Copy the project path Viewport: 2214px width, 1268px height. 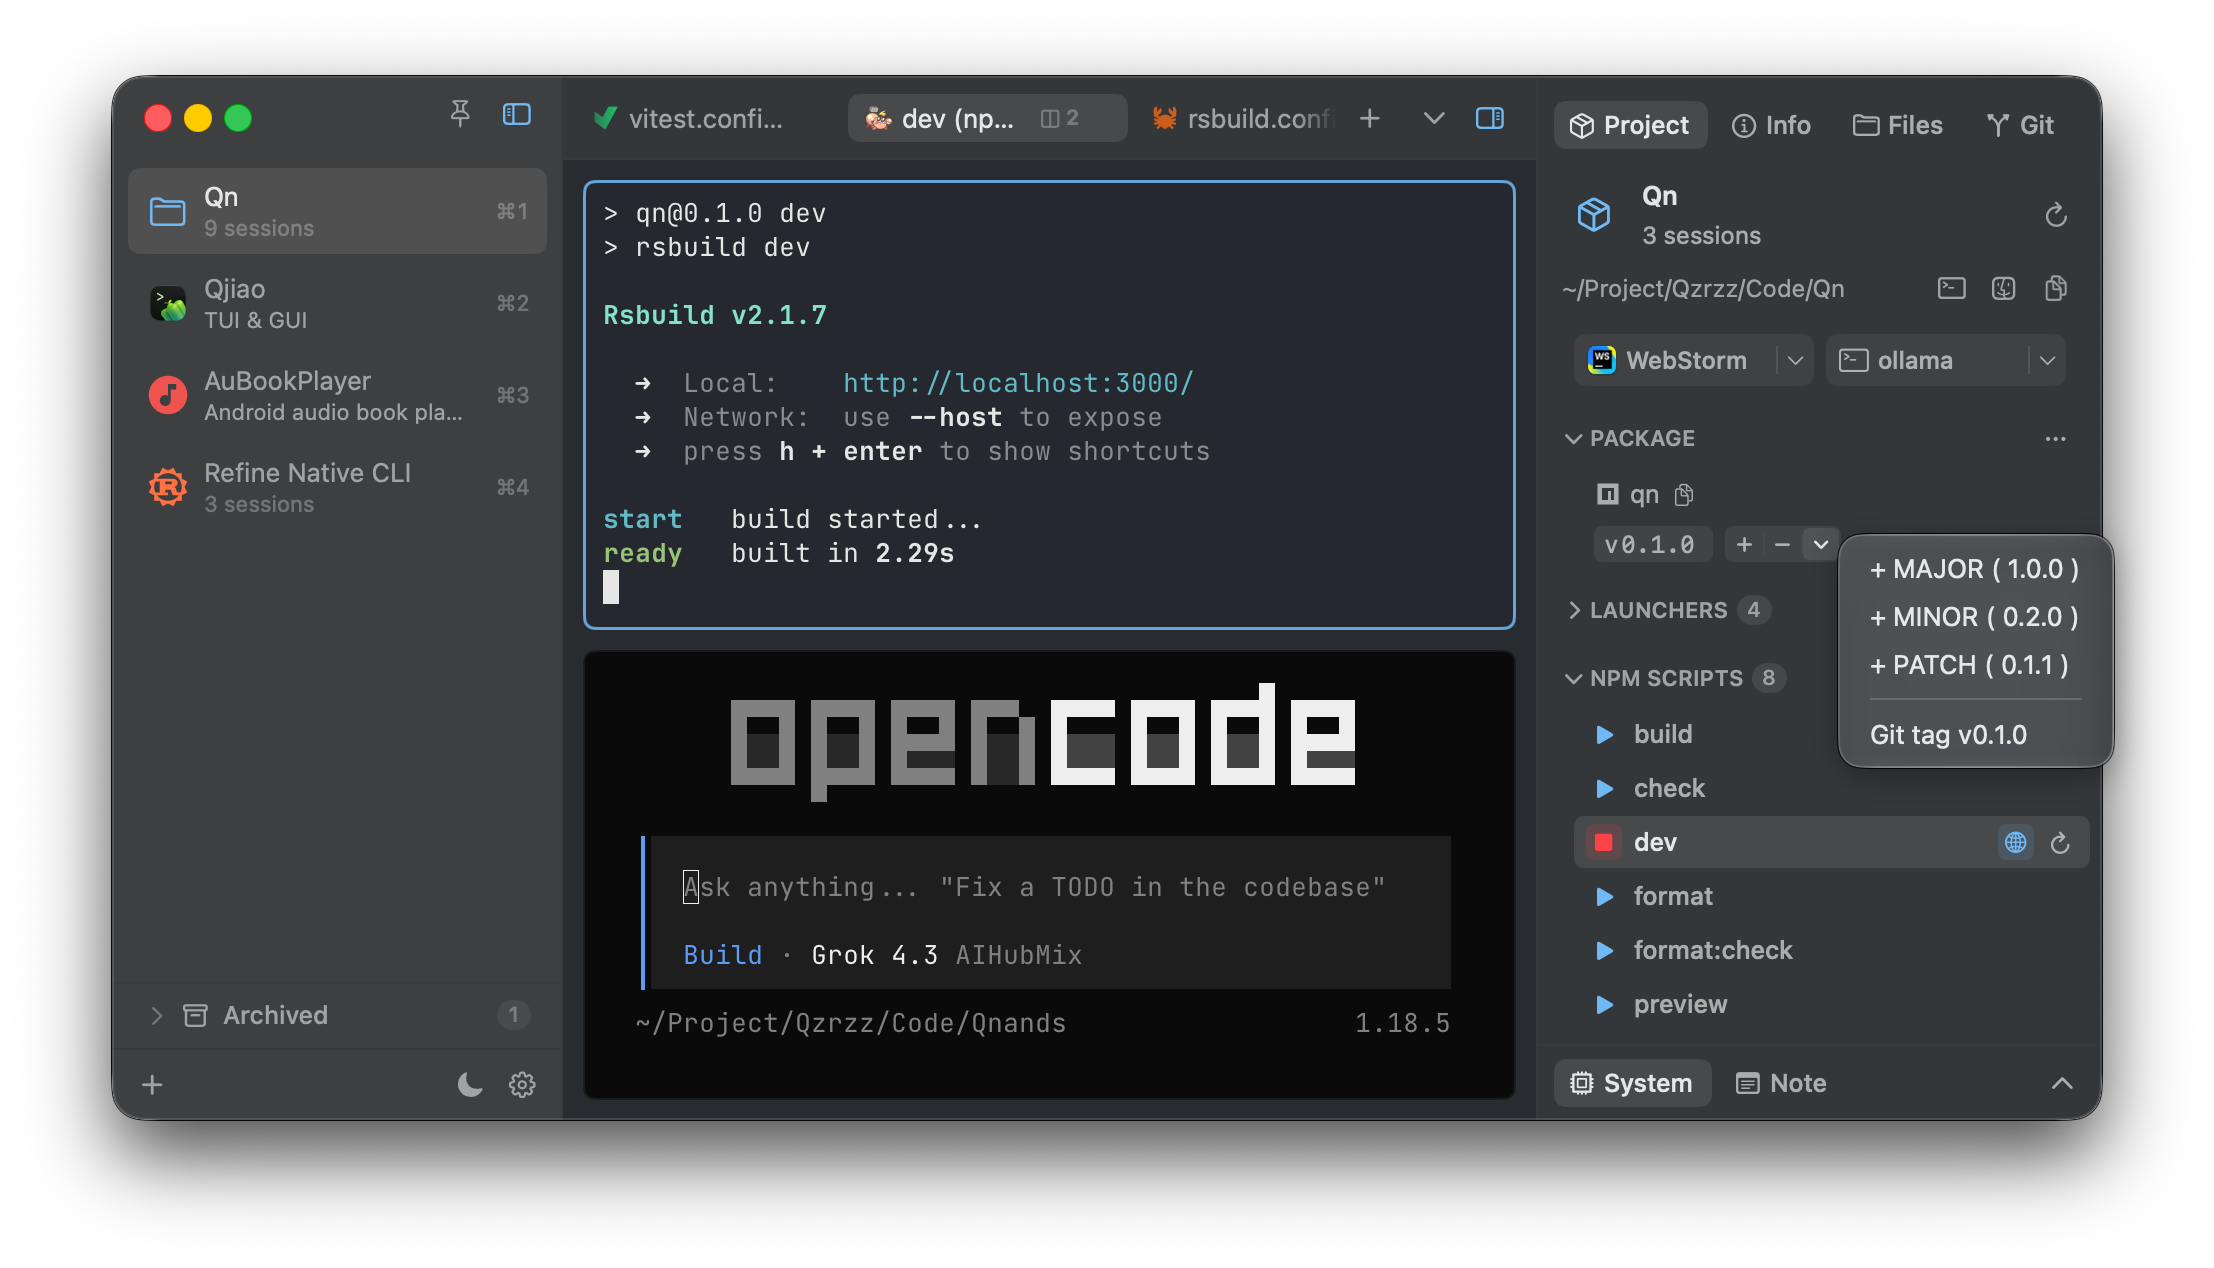[x=2056, y=289]
